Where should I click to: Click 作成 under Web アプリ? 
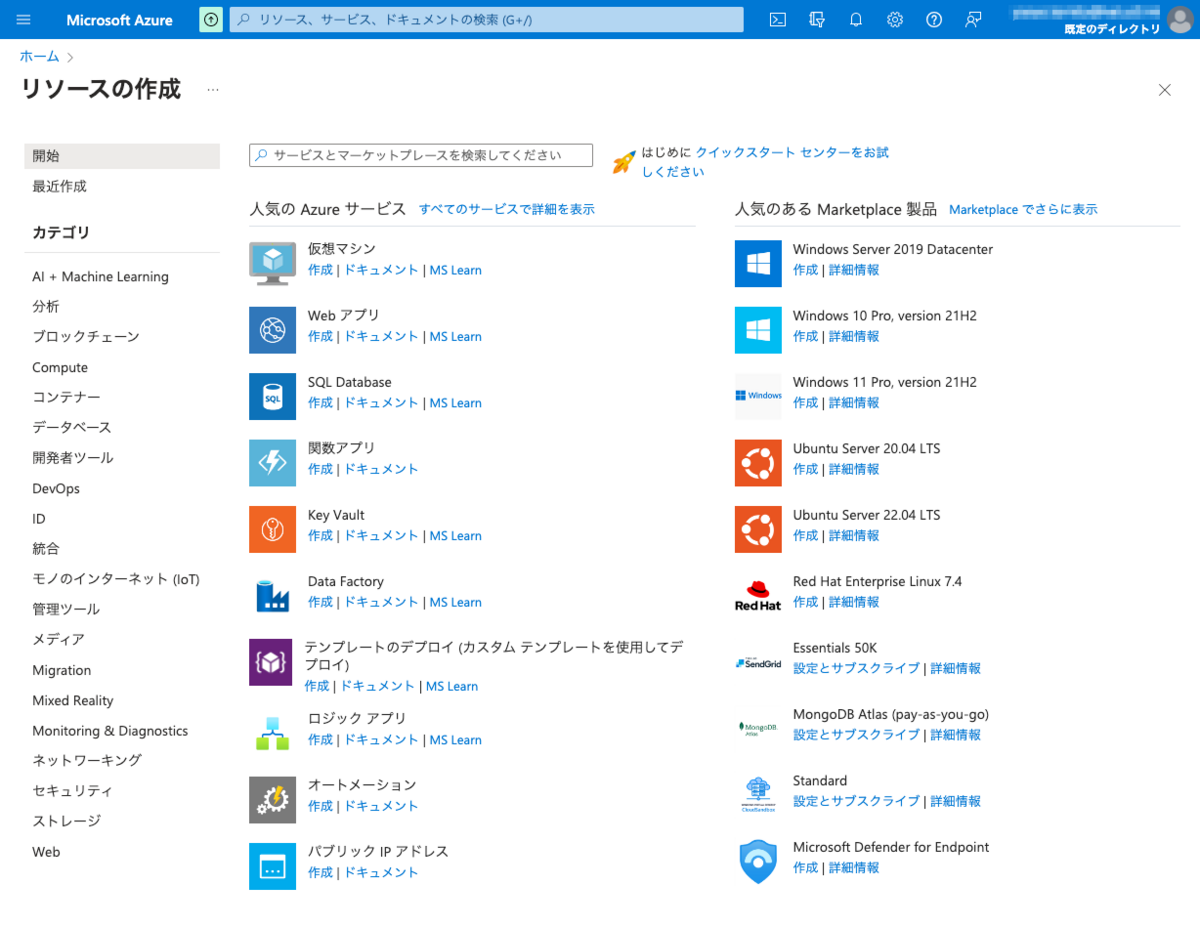pos(320,336)
